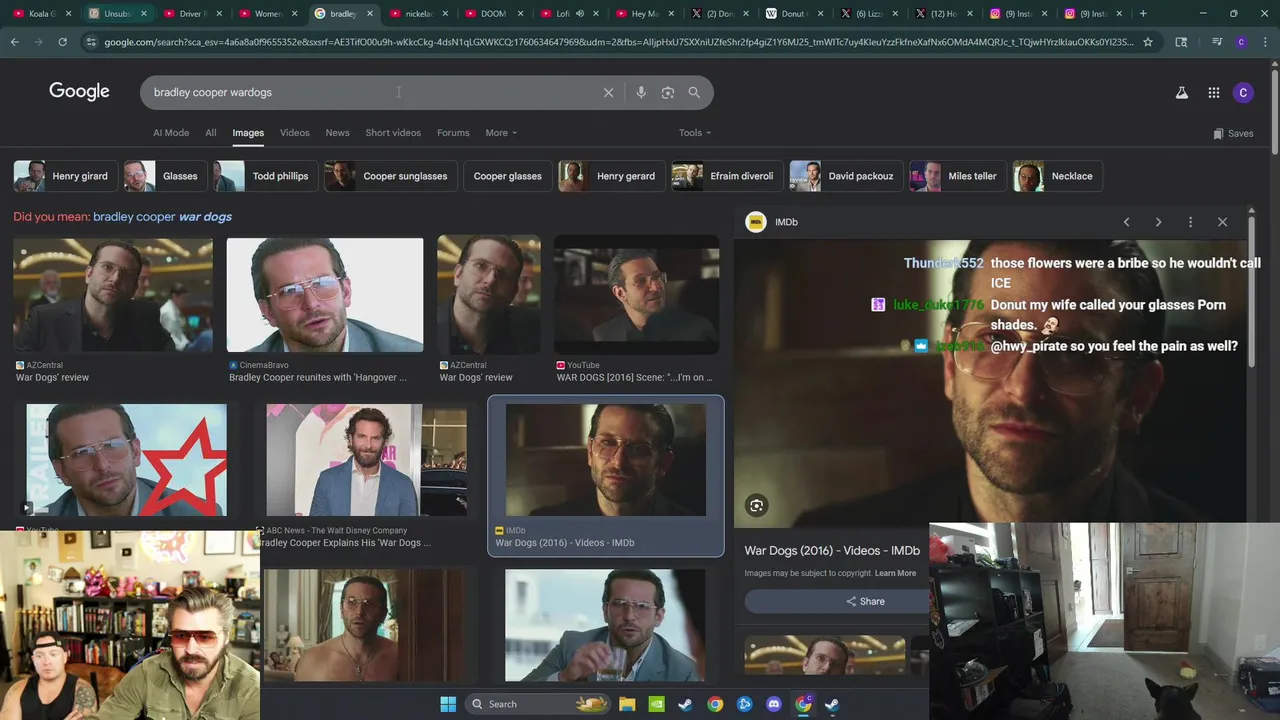Open 'War Dogs (2016) - Videos - IMDb' panel title
1280x720 pixels.
coord(832,551)
